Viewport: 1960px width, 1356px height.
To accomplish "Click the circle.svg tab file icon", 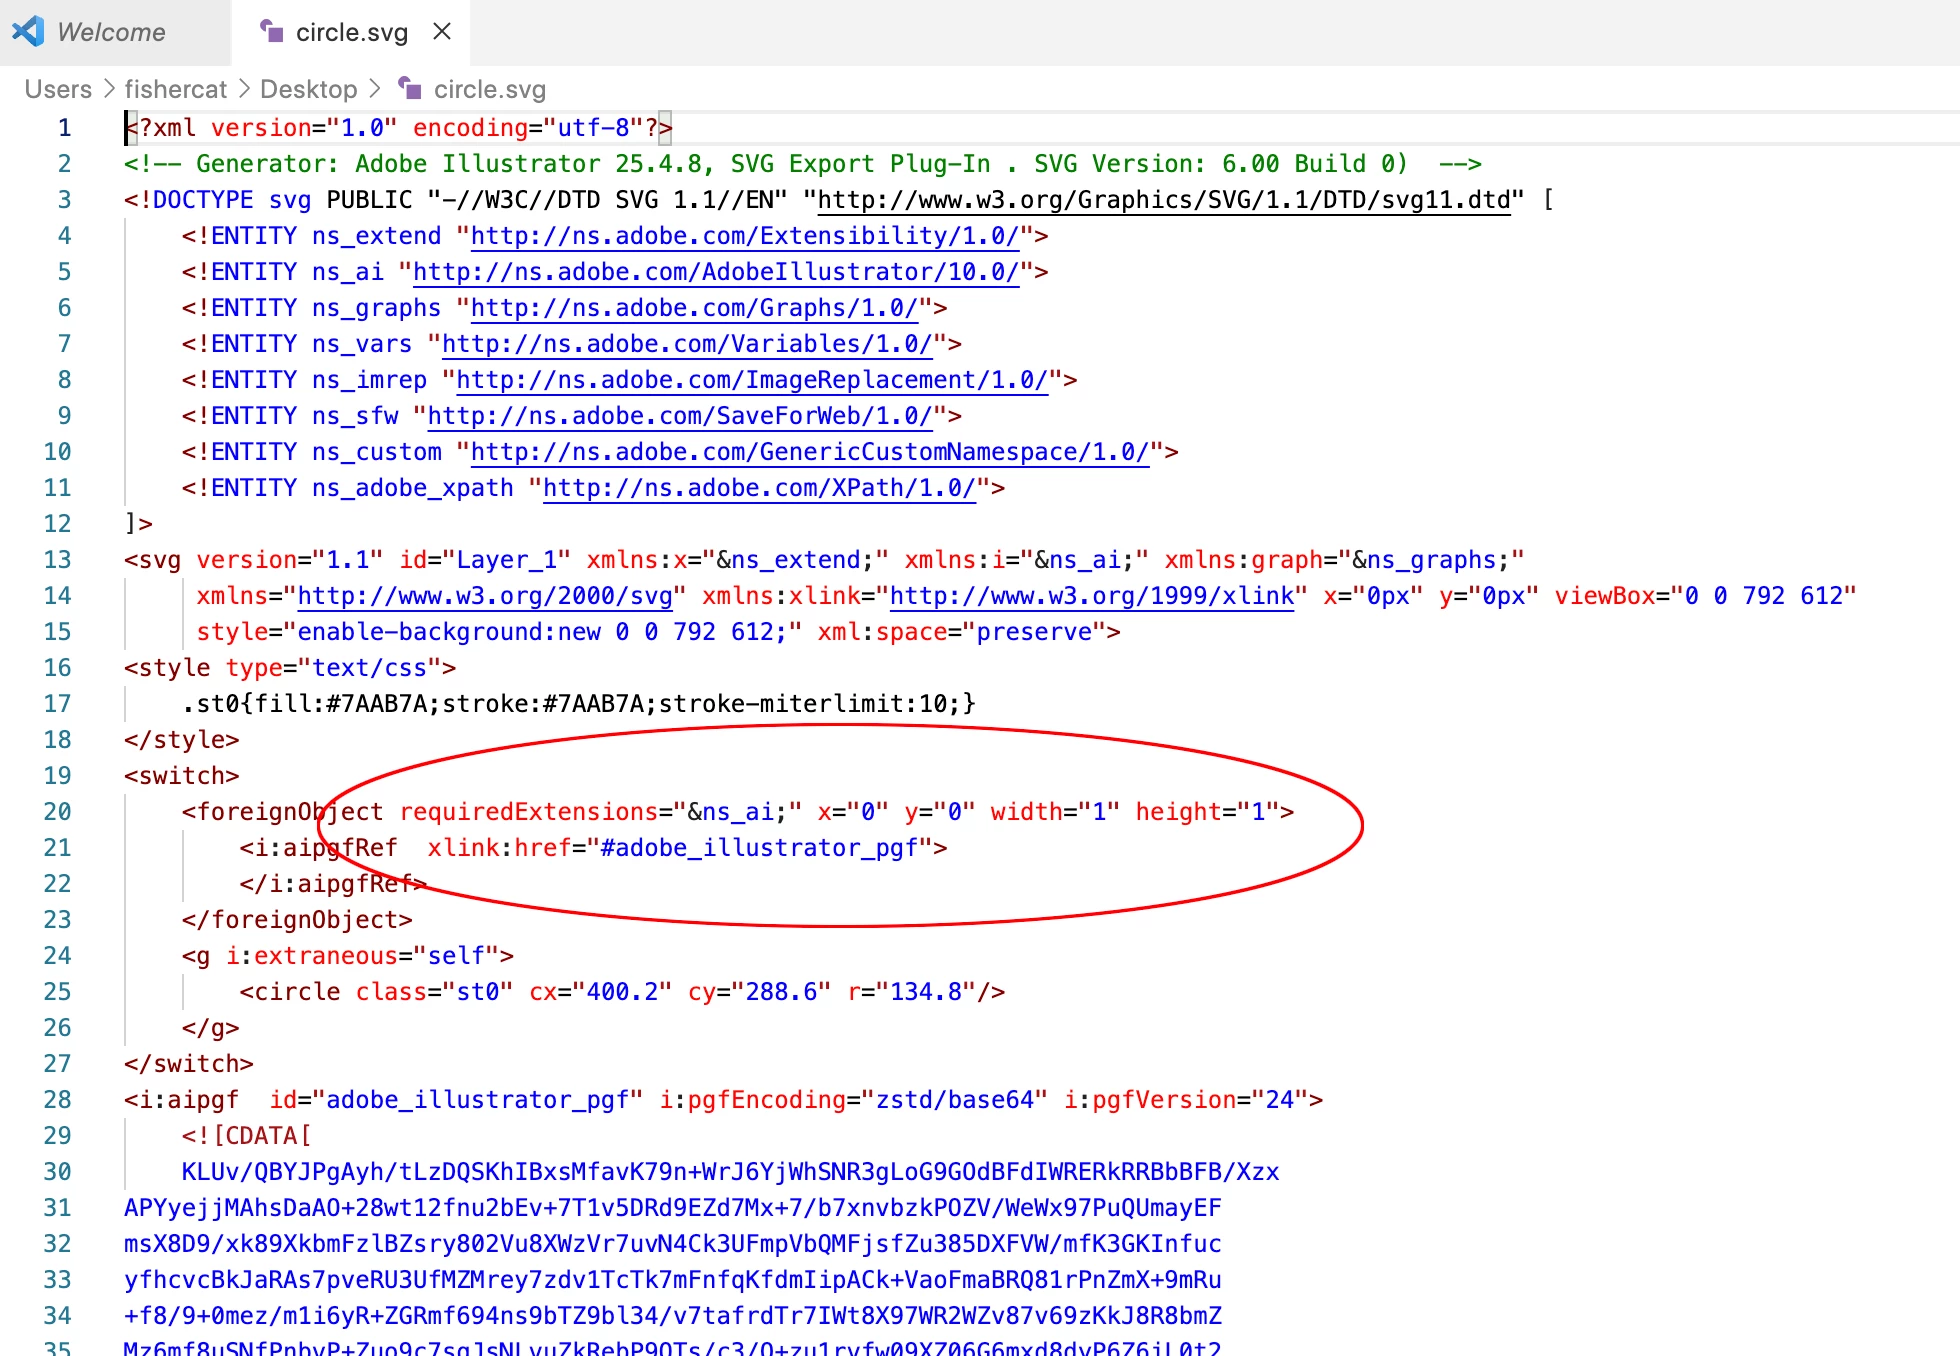I will pos(271,32).
